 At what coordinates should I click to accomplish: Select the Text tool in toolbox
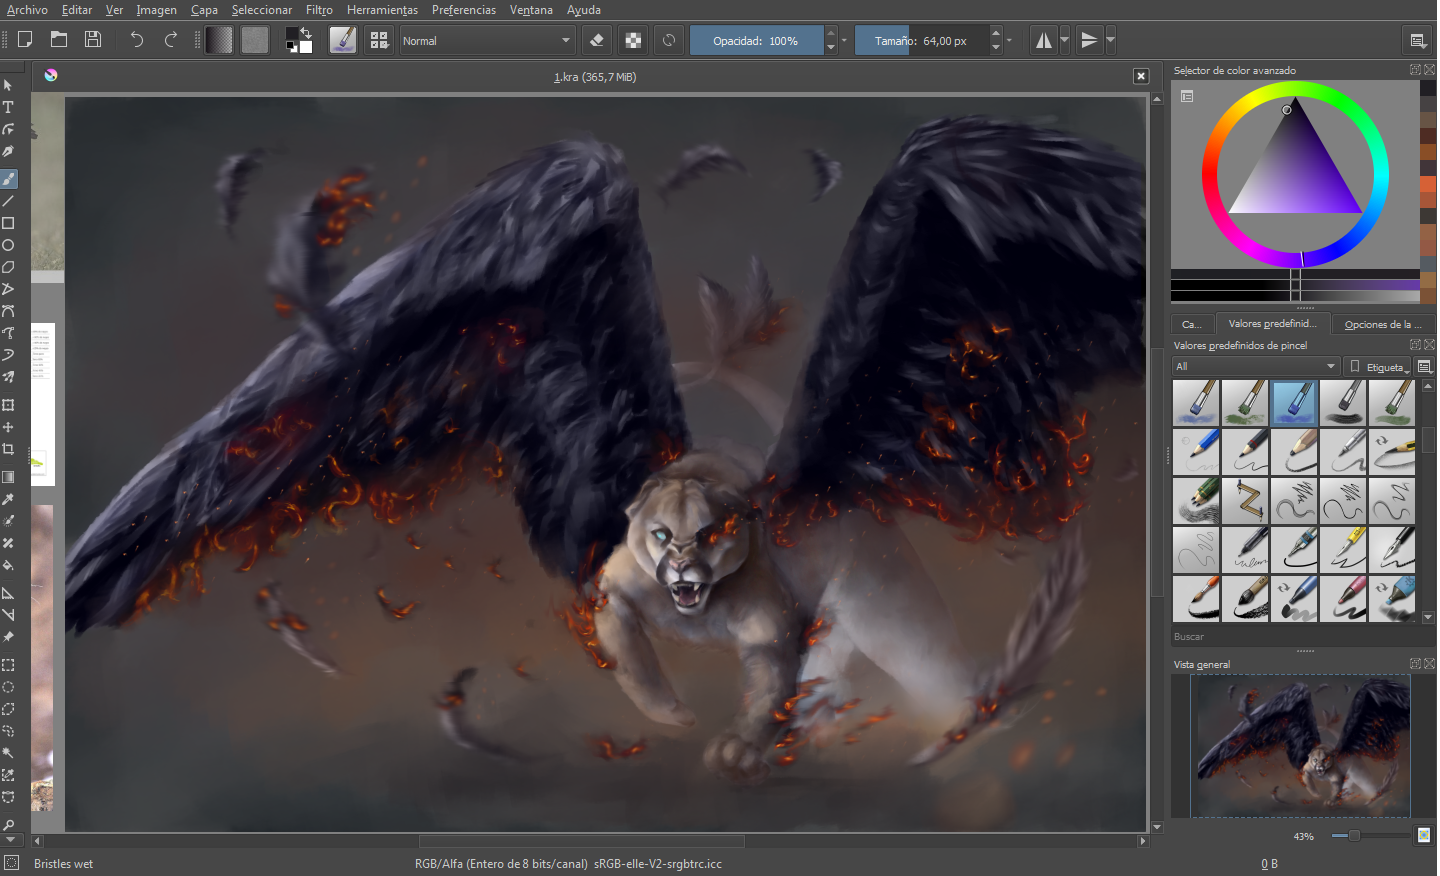(8, 107)
